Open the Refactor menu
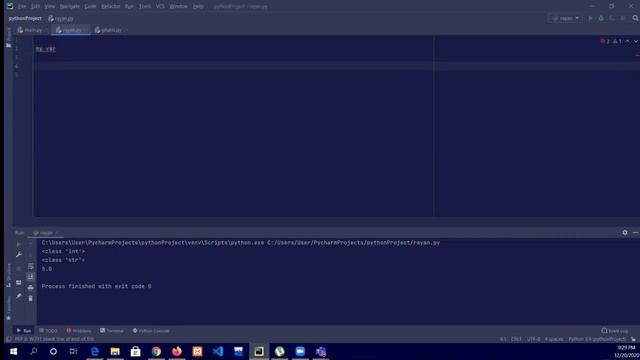The height and width of the screenshot is (360, 640). click(111, 7)
